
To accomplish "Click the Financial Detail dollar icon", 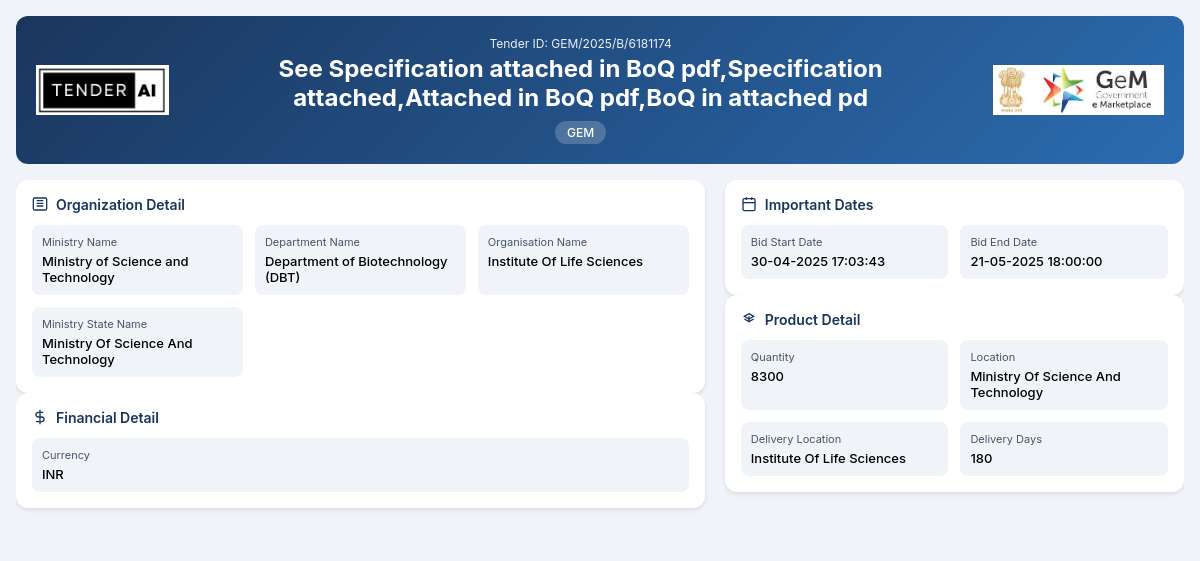I will pyautogui.click(x=40, y=417).
